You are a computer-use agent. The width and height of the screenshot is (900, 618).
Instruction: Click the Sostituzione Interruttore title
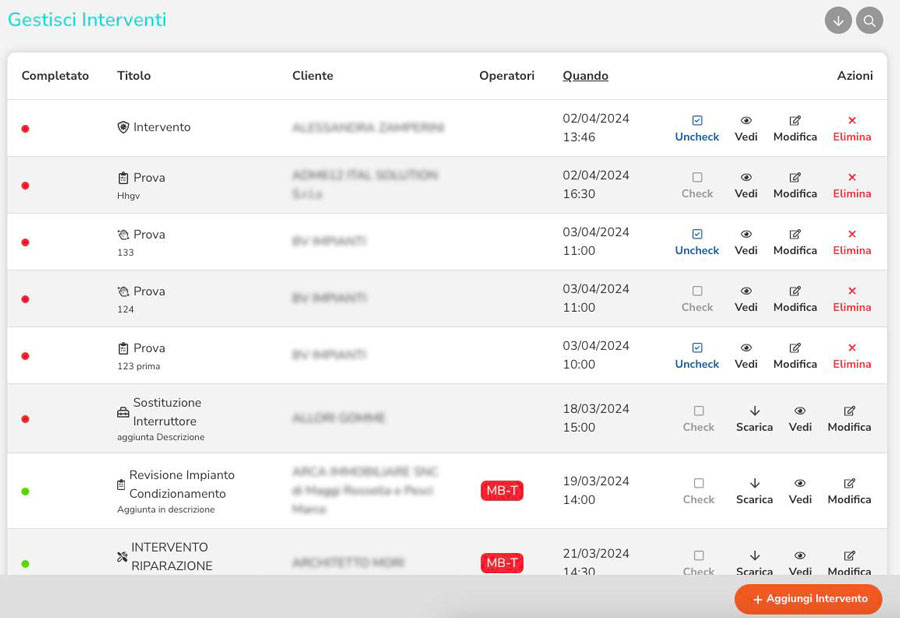[167, 412]
